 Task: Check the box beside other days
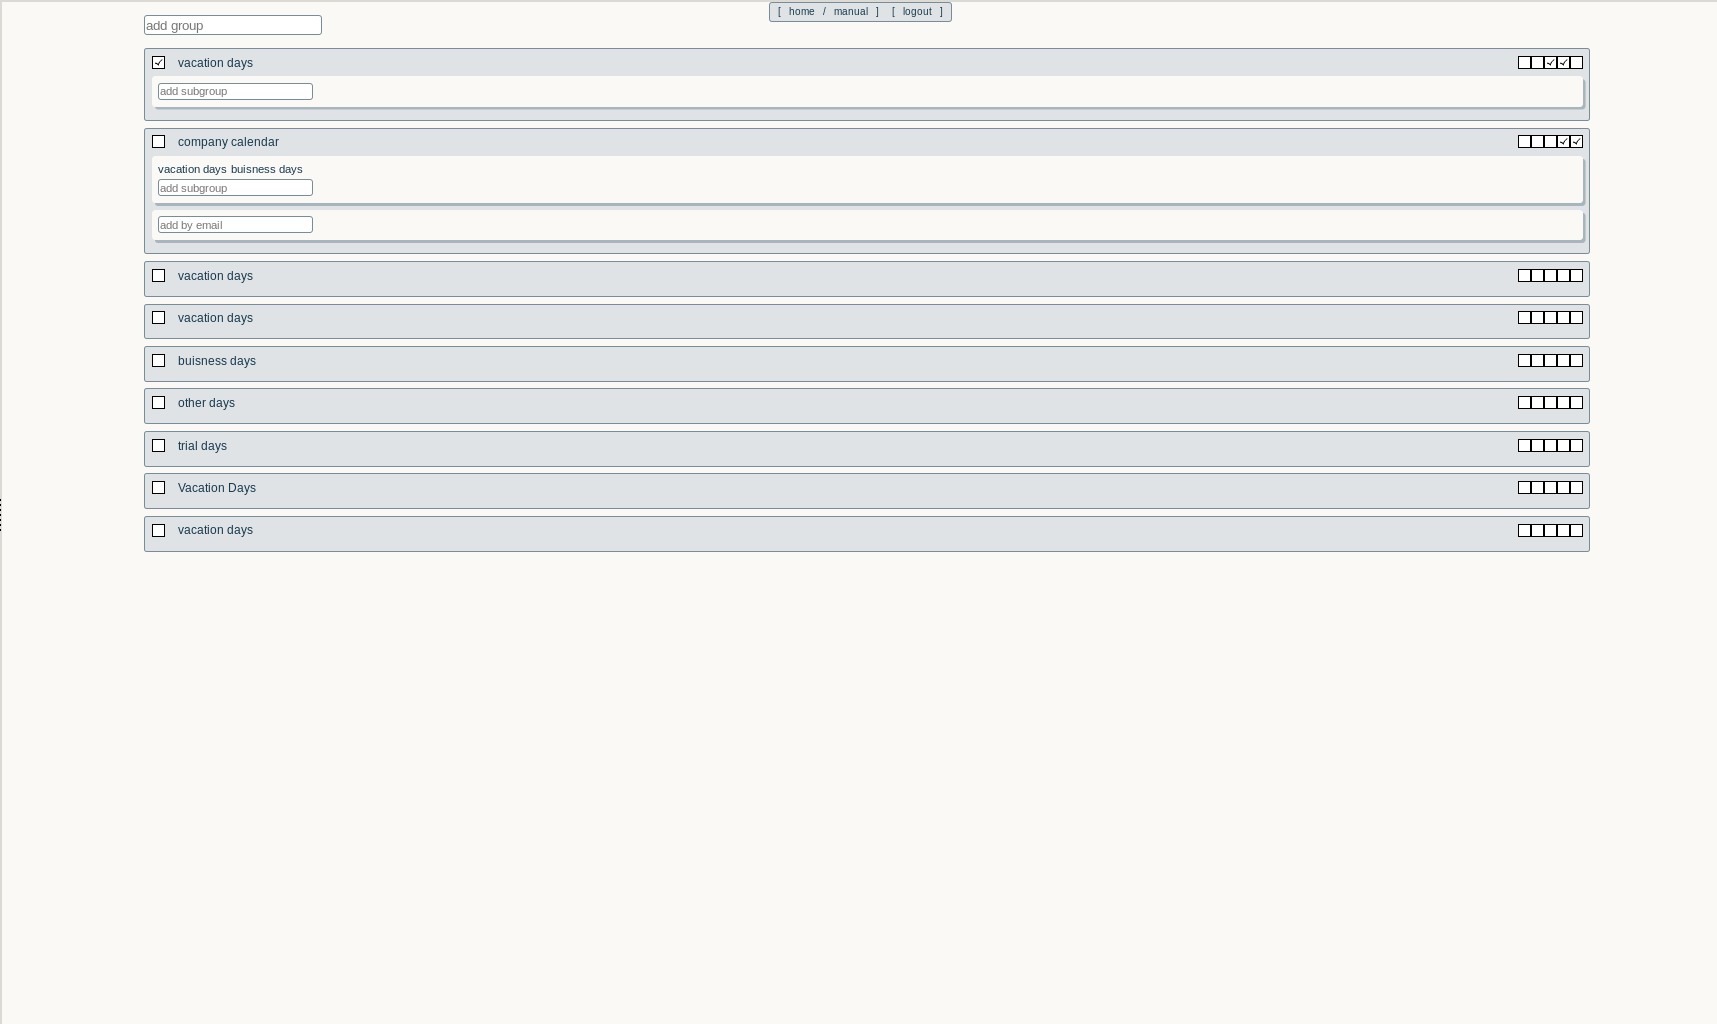(158, 403)
